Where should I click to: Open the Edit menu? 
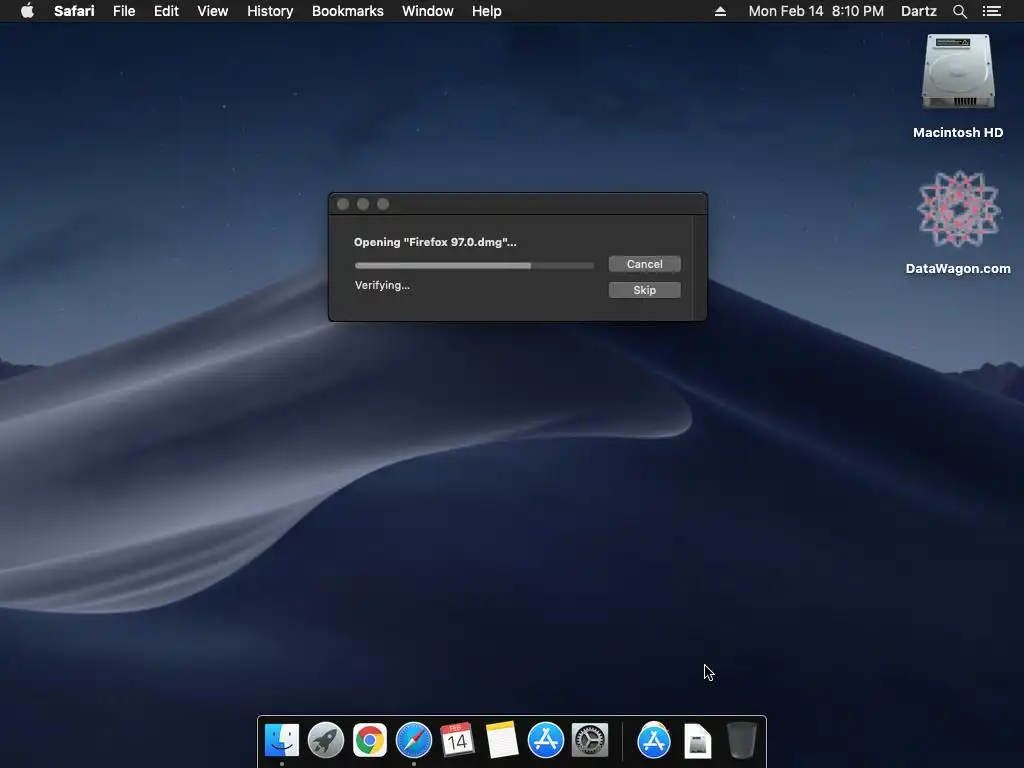[x=166, y=11]
